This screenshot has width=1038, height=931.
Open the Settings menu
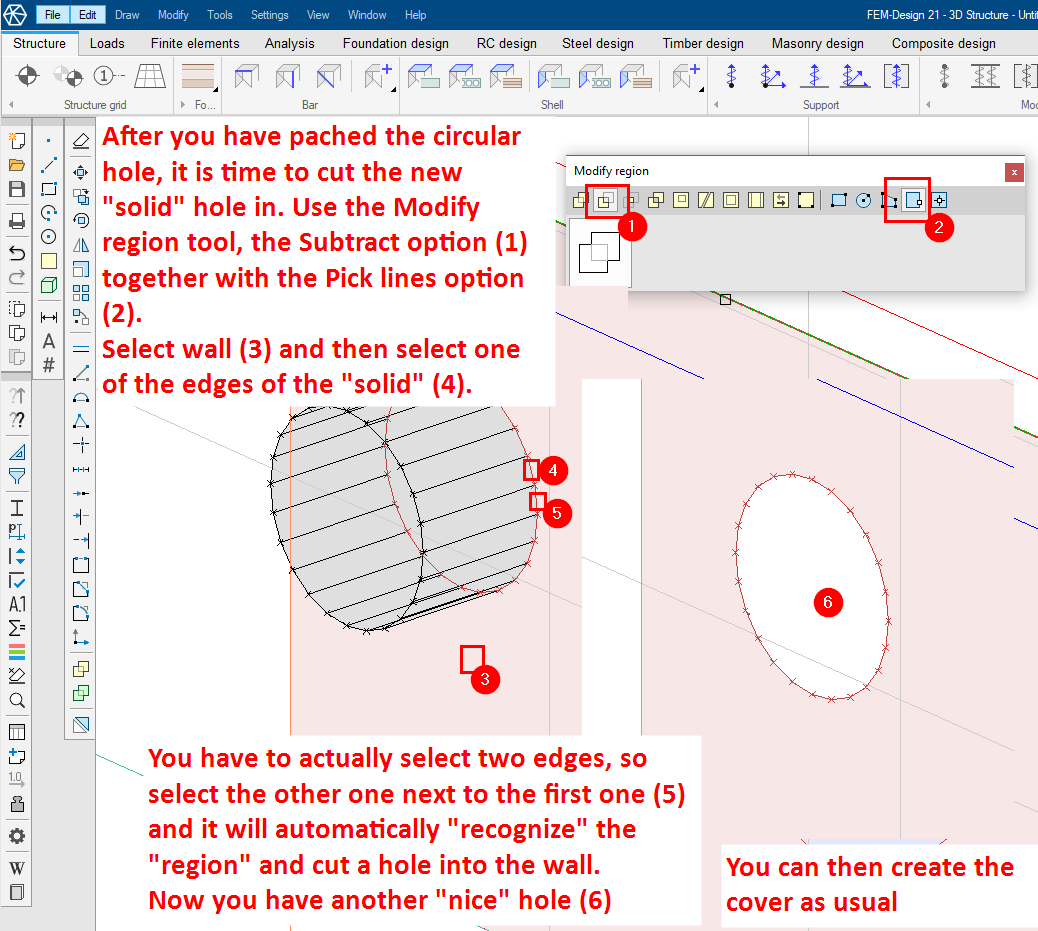[x=269, y=15]
